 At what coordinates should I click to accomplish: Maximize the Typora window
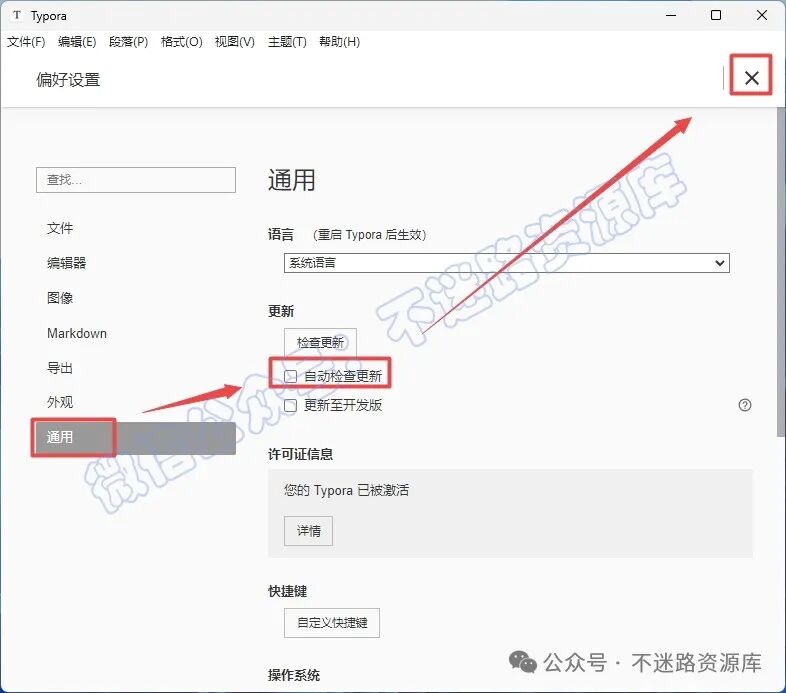pyautogui.click(x=716, y=16)
